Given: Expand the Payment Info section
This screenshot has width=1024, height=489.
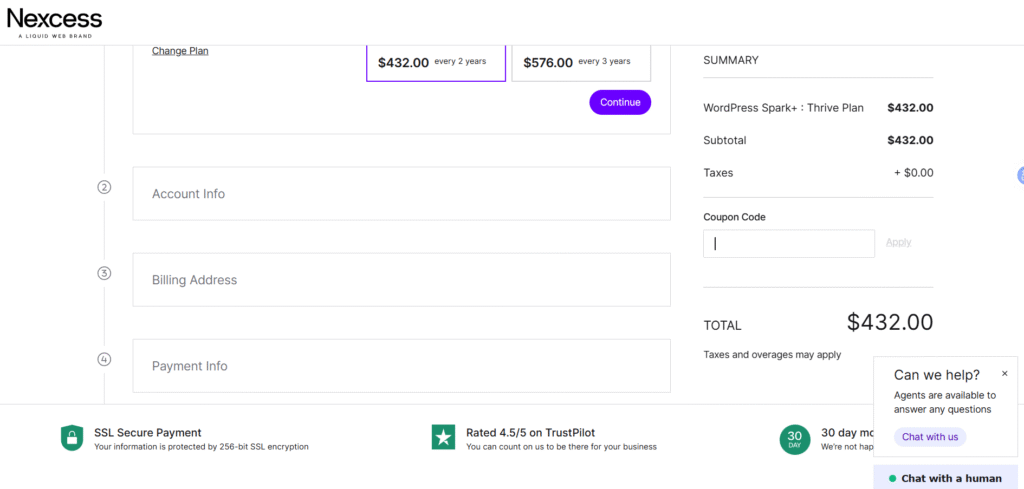Looking at the screenshot, I should pyautogui.click(x=401, y=366).
